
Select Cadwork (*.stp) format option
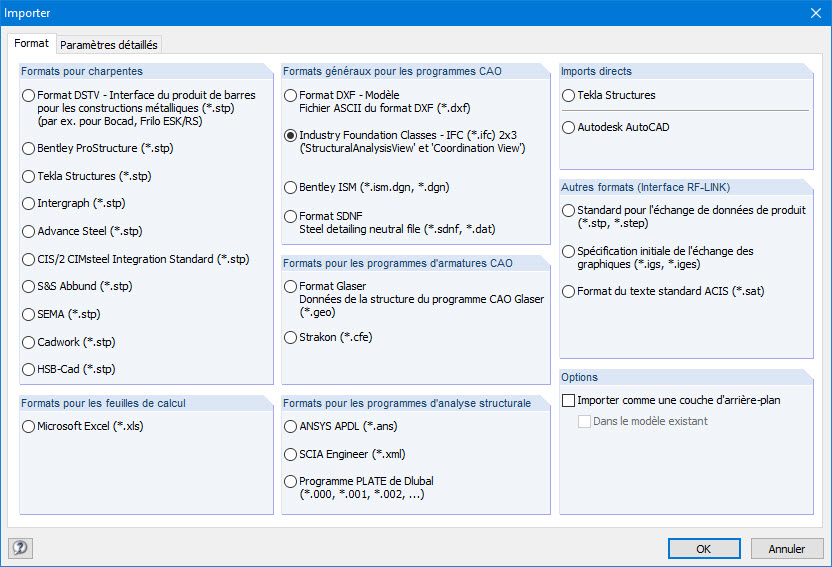coord(29,342)
